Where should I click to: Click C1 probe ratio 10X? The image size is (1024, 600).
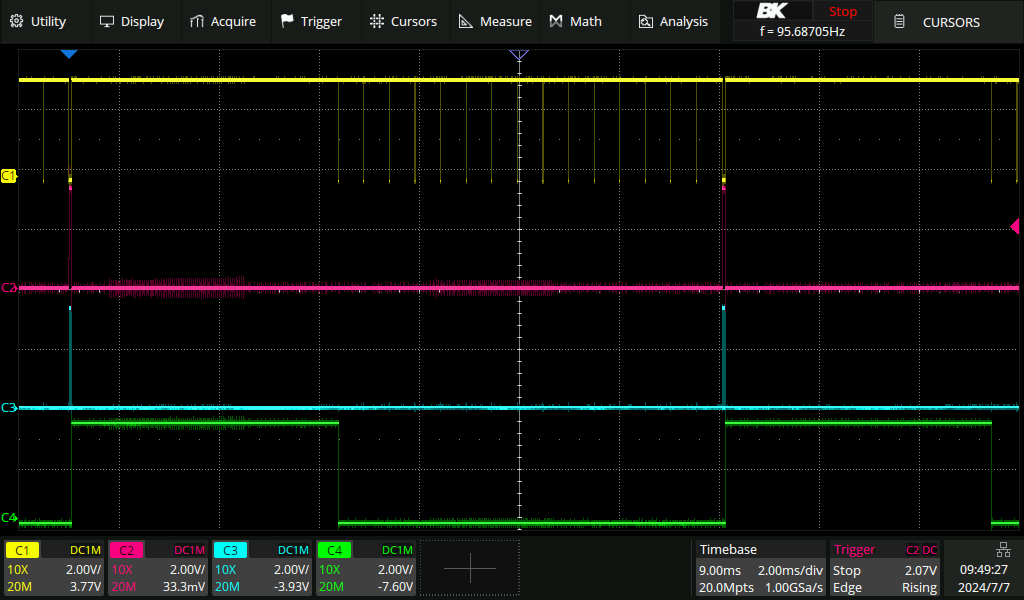[18, 569]
